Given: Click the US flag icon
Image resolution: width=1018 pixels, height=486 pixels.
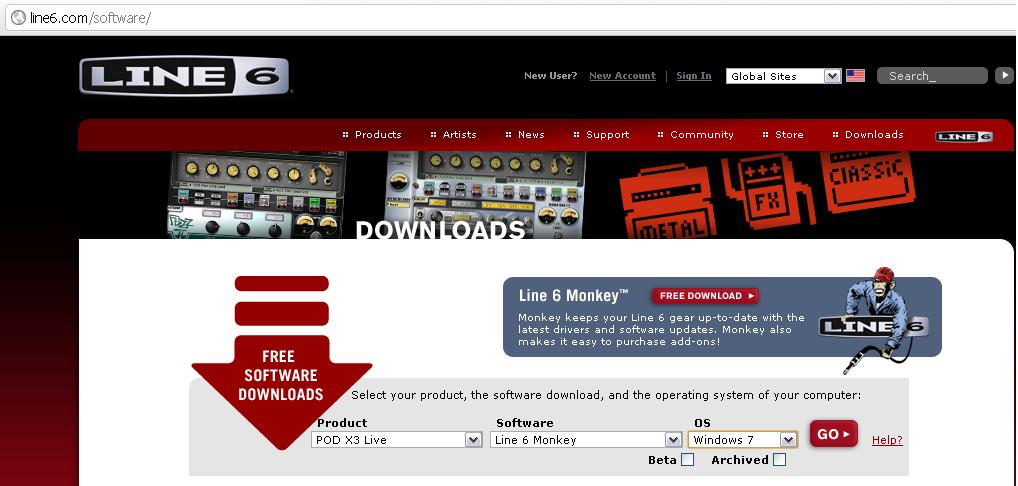Looking at the screenshot, I should tap(855, 76).
